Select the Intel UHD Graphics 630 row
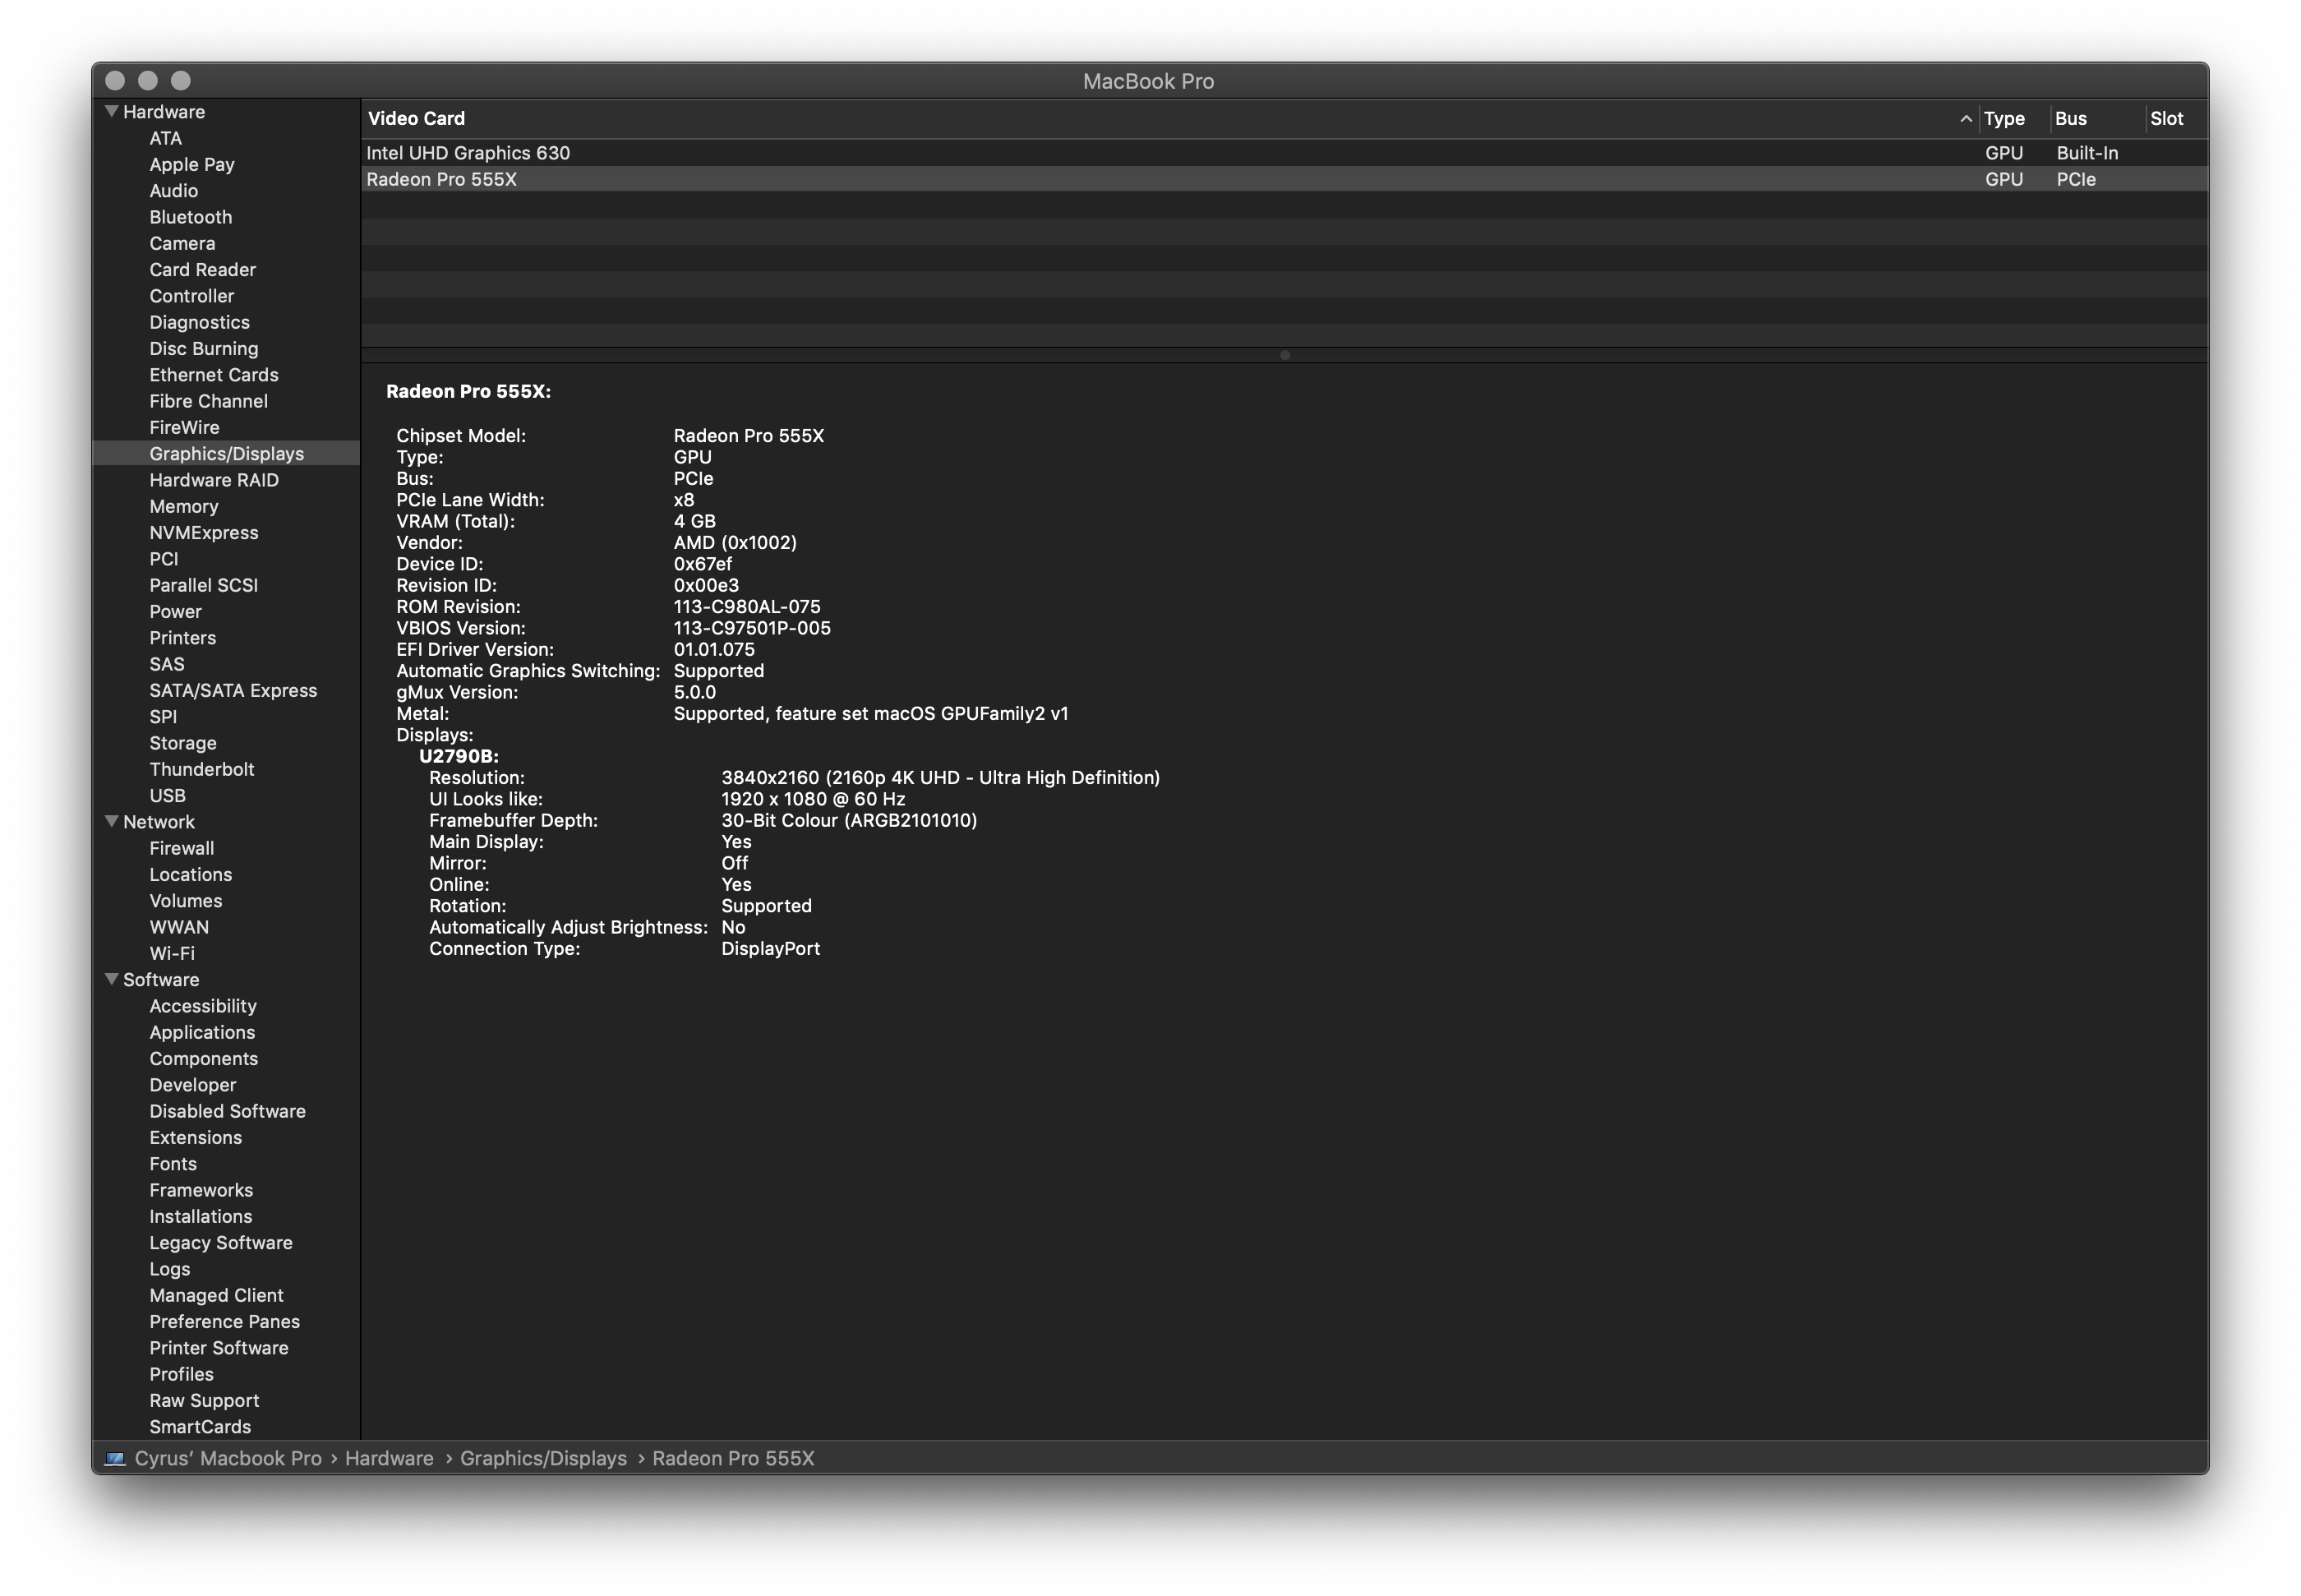The width and height of the screenshot is (2301, 1596). (1284, 153)
